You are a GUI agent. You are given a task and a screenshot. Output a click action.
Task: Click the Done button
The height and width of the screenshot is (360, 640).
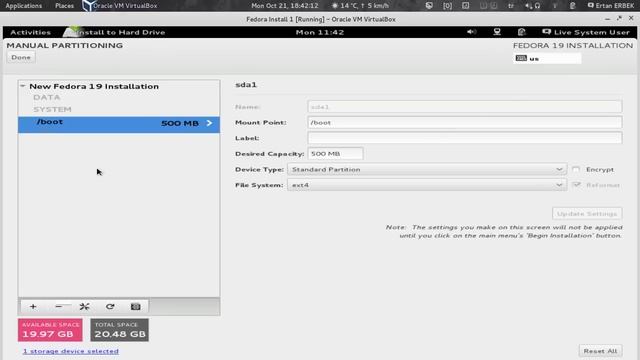[x=21, y=58]
